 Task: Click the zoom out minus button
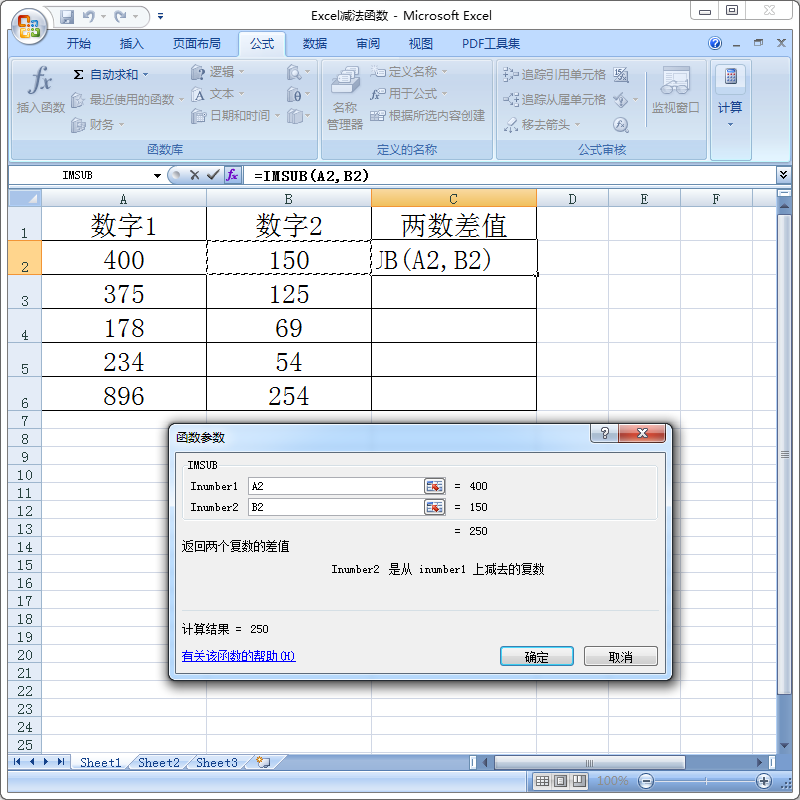(x=646, y=781)
